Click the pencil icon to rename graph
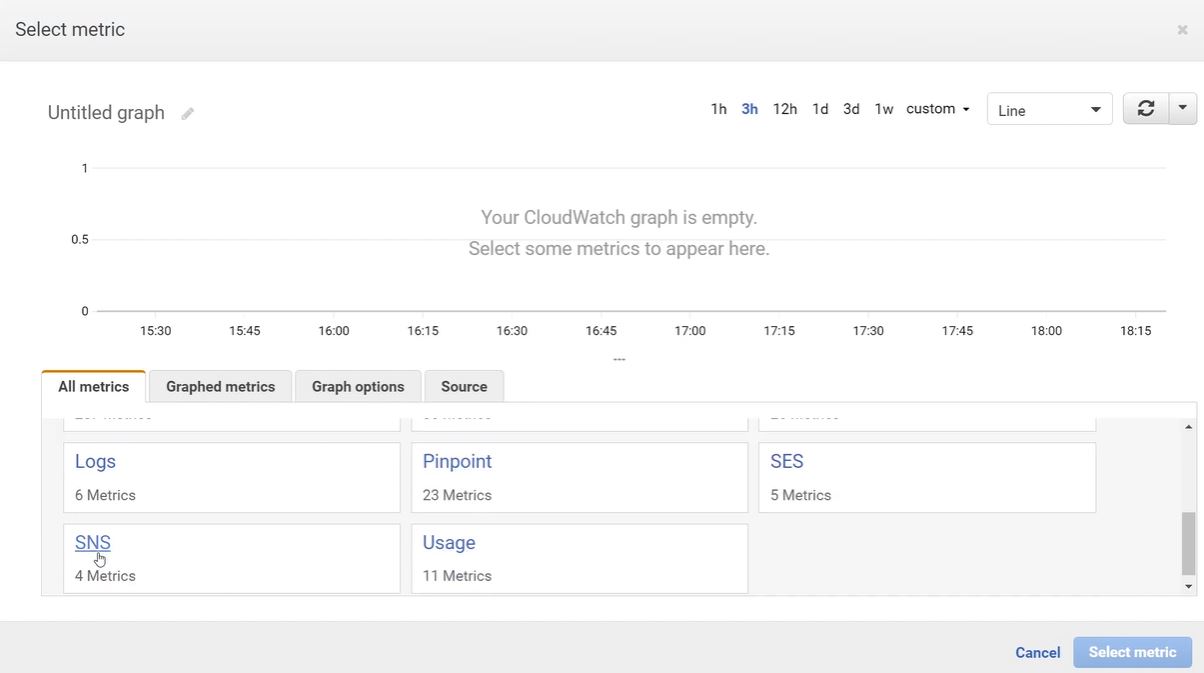 coord(187,114)
